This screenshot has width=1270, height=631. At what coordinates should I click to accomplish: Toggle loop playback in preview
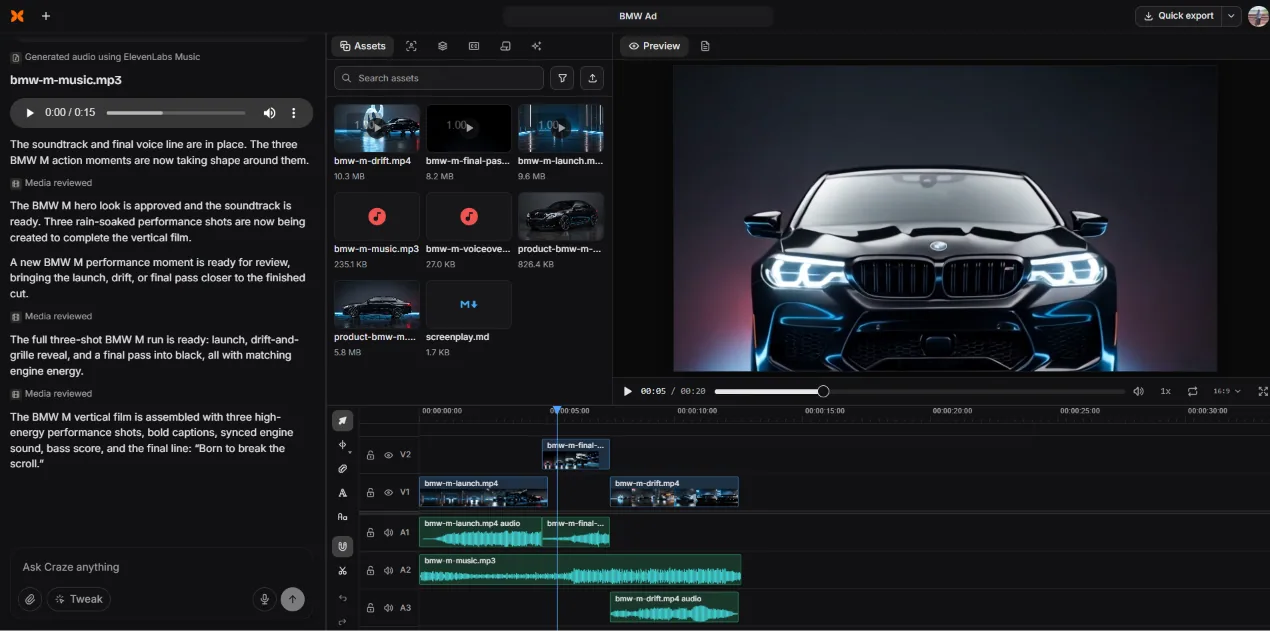coord(1192,391)
